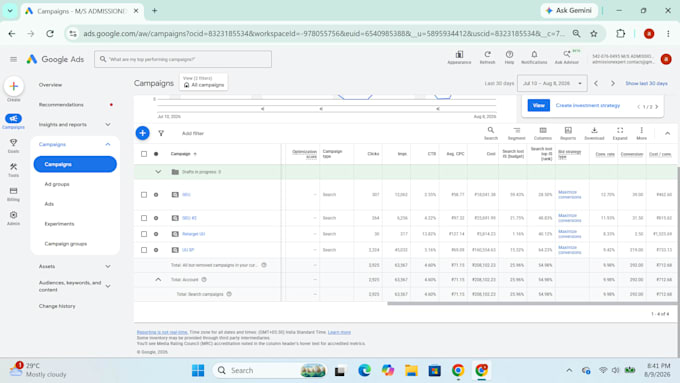680x383 pixels.
Task: Click the round Create plus button in sidebar
Action: point(13,86)
